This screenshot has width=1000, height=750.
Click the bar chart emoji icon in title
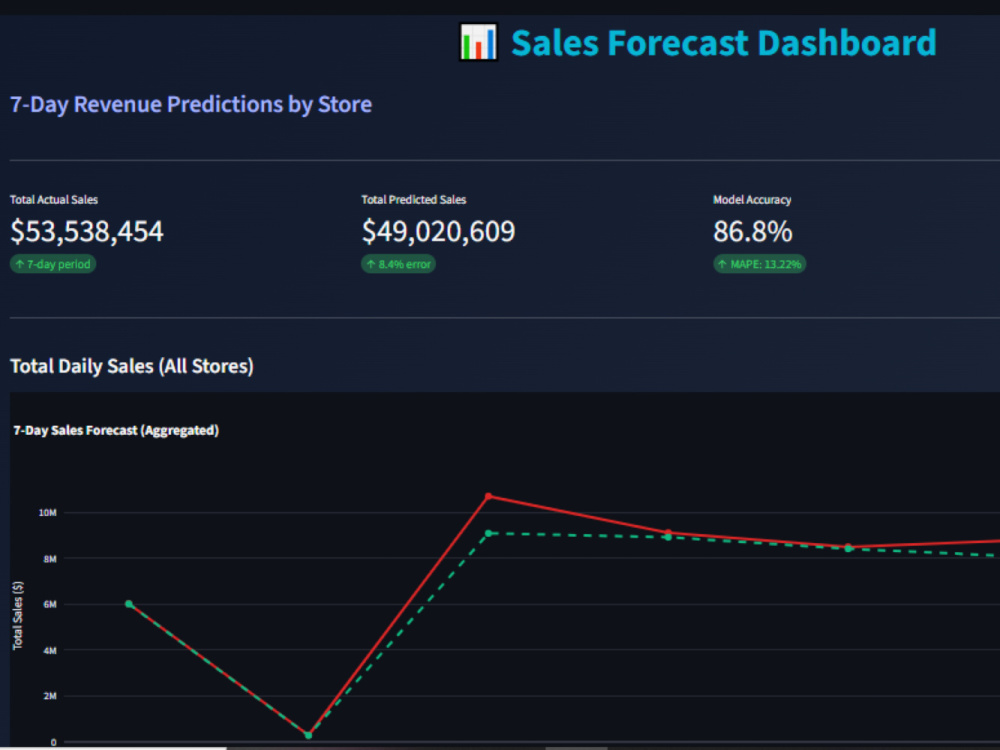coord(478,42)
